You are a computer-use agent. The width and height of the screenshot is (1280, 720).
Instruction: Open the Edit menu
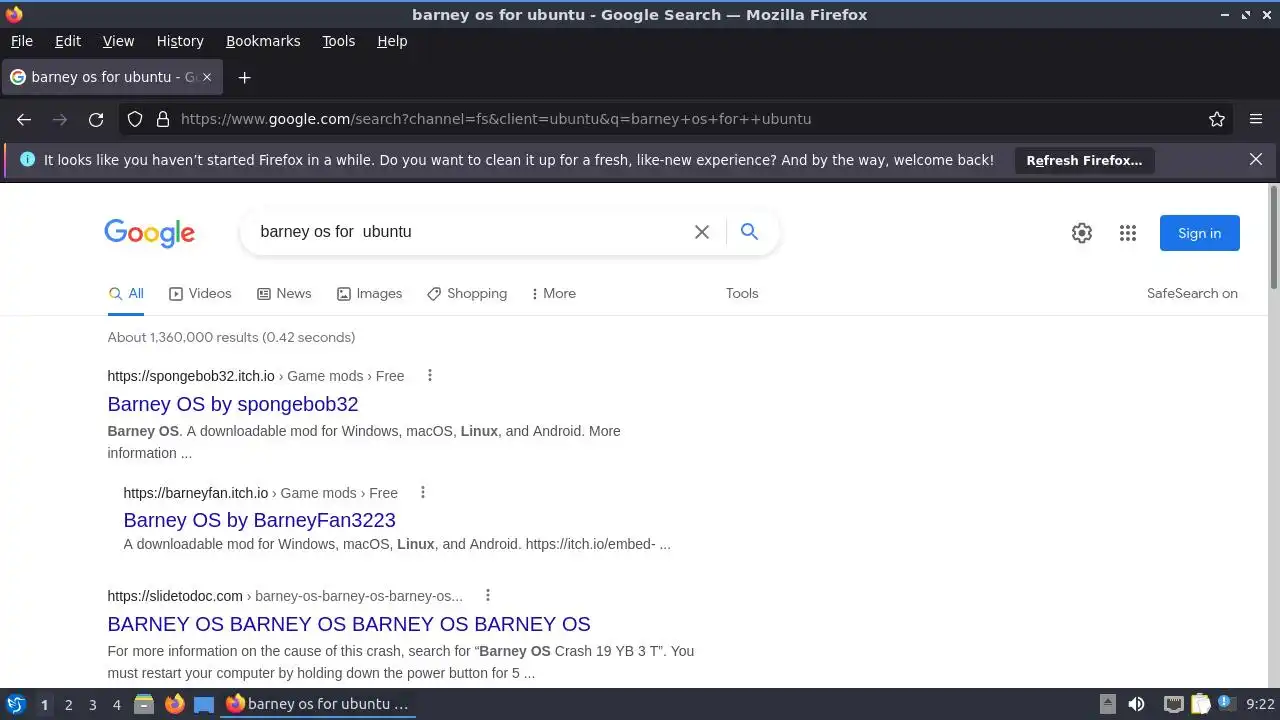[x=68, y=41]
